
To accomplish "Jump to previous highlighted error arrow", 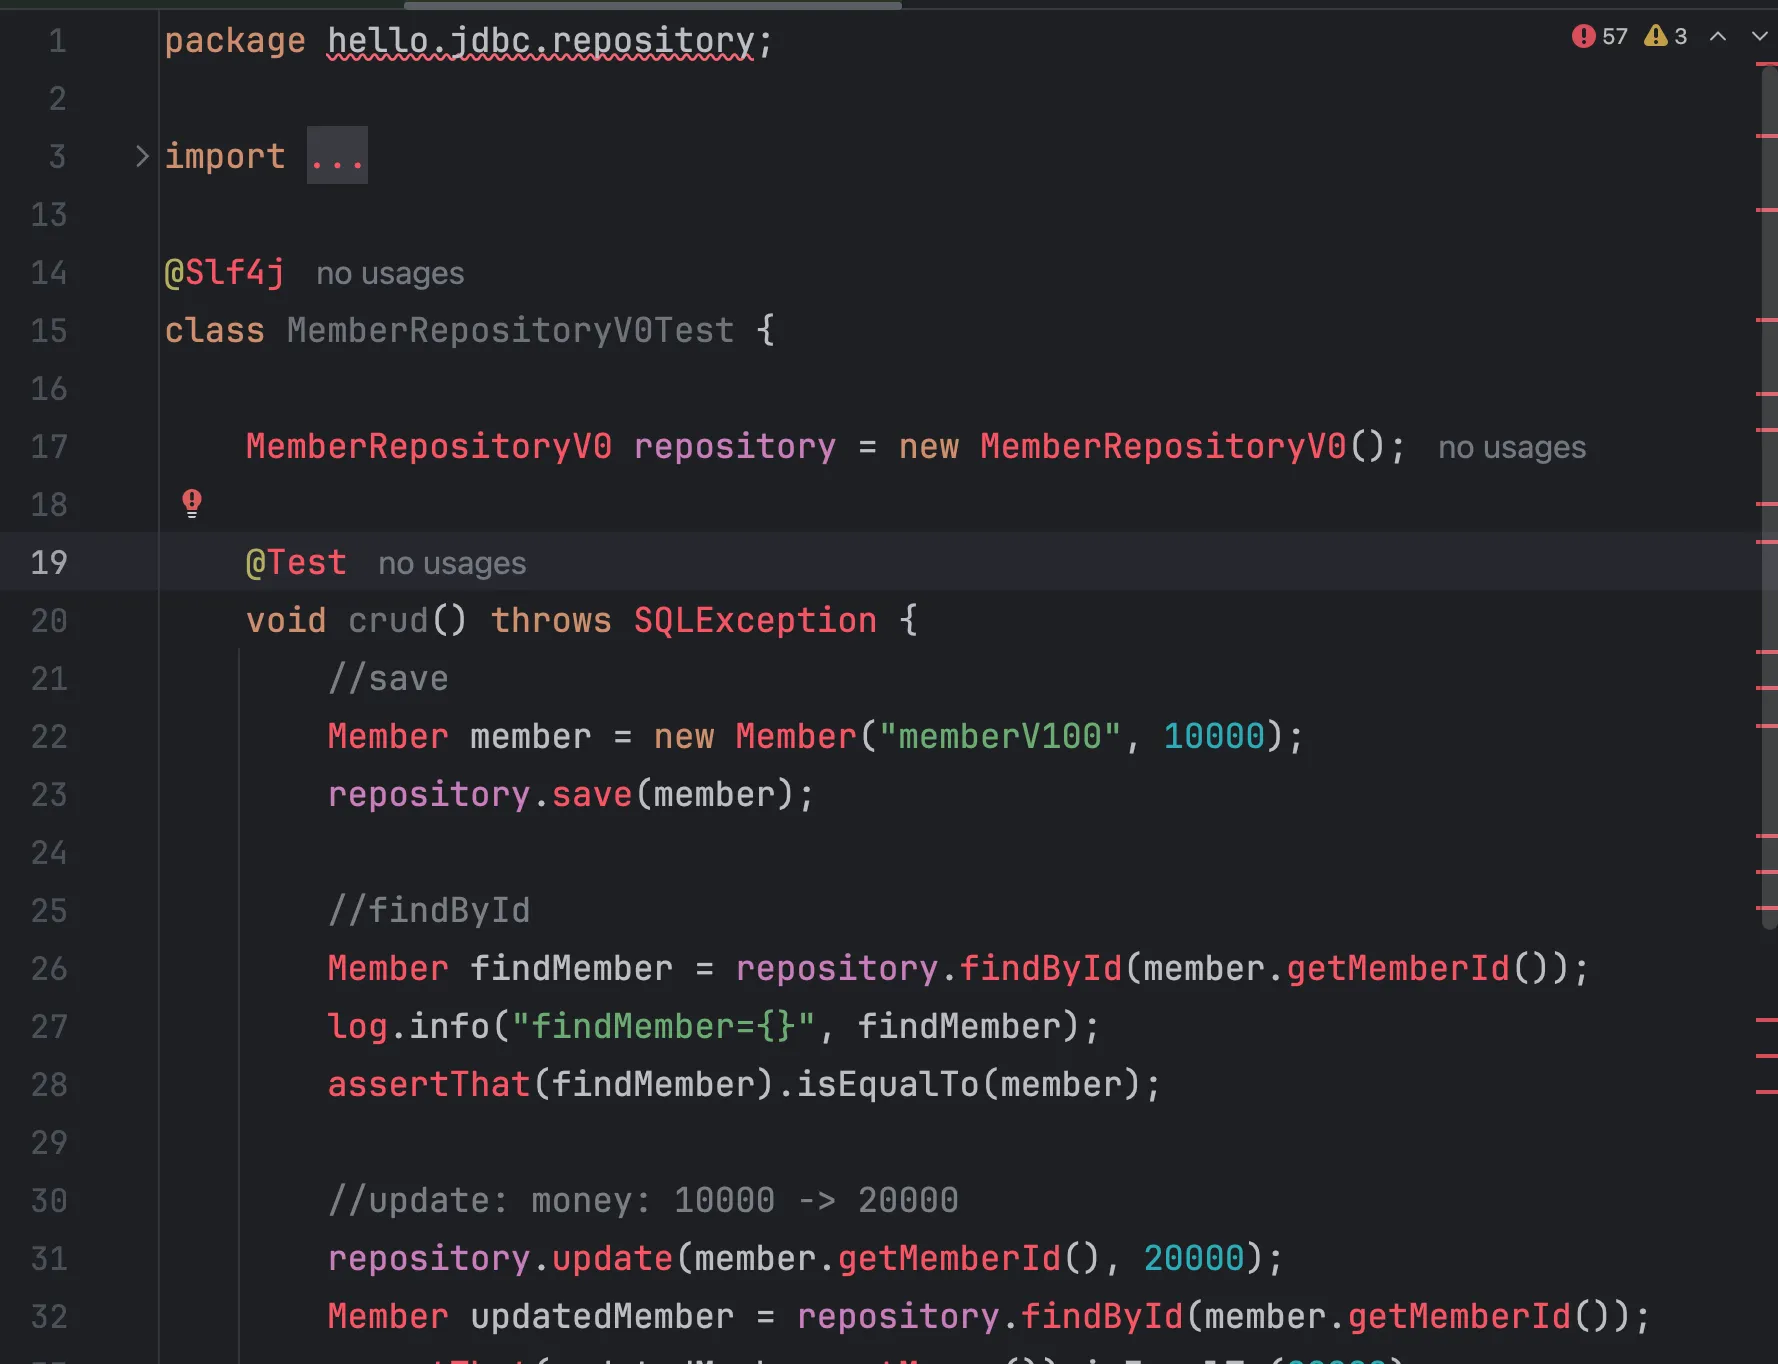I will tap(1718, 36).
